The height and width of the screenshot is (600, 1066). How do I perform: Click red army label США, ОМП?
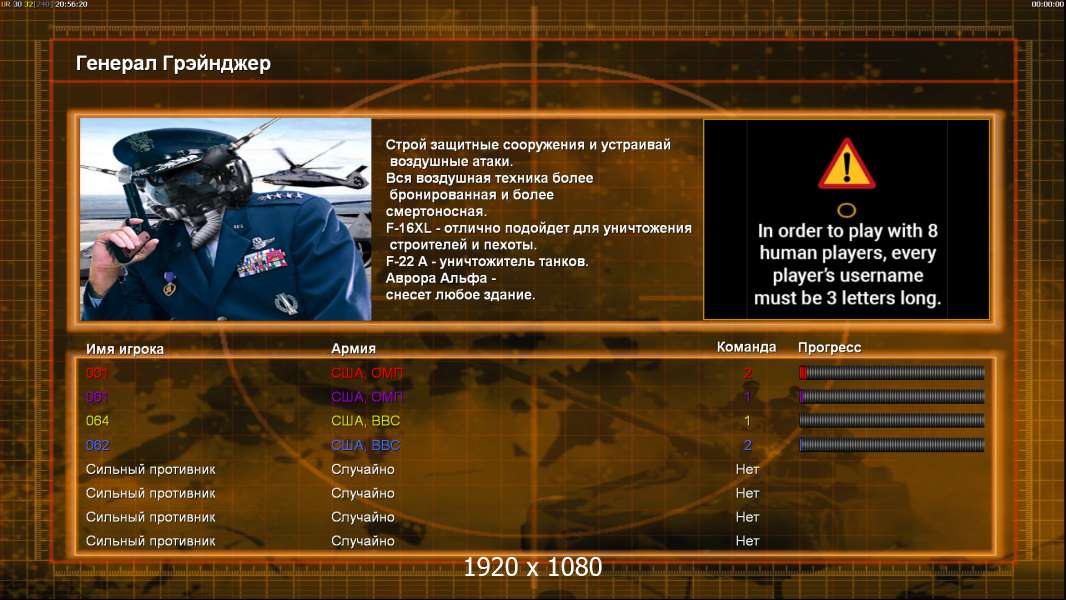pos(367,372)
